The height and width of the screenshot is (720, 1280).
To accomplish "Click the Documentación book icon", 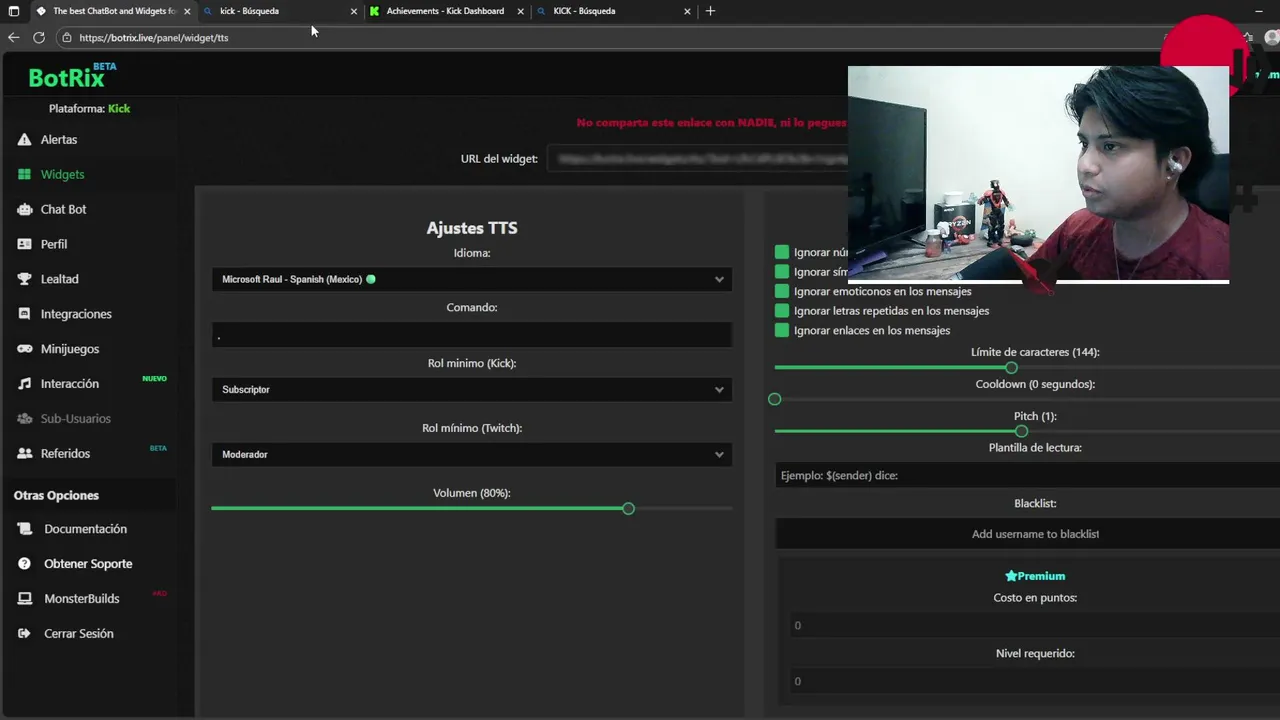I will pos(25,529).
